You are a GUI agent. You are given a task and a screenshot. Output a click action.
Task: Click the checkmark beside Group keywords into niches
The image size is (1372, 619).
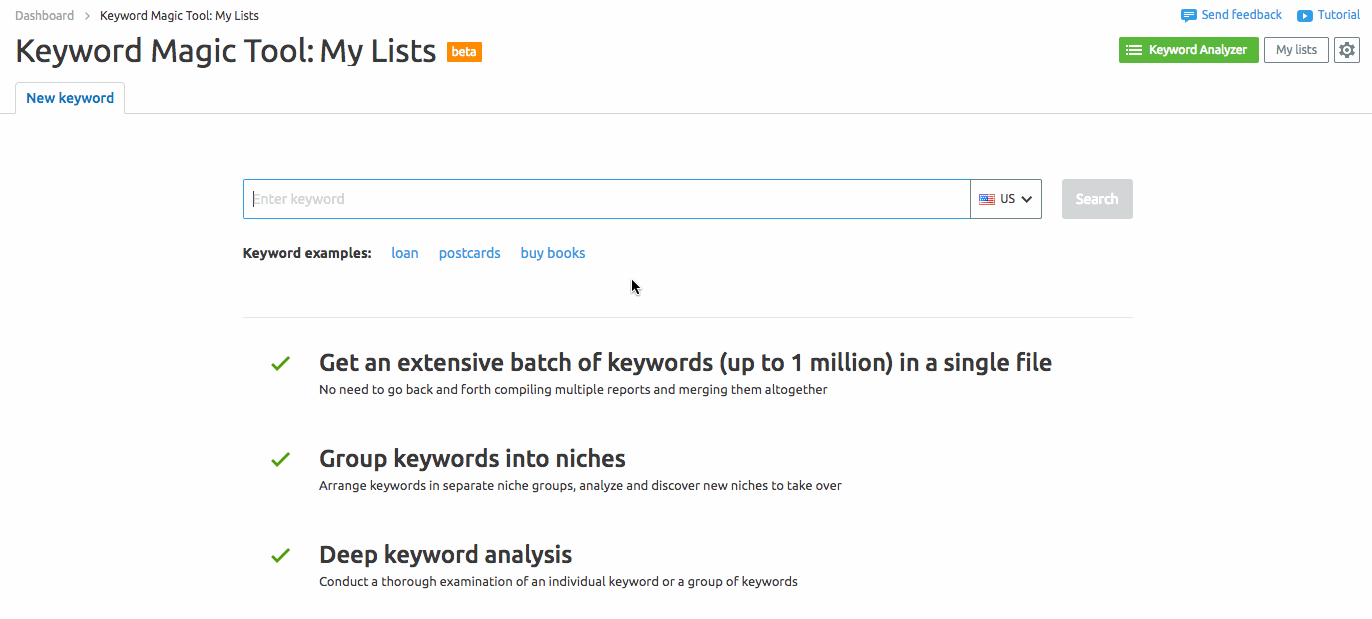[280, 459]
